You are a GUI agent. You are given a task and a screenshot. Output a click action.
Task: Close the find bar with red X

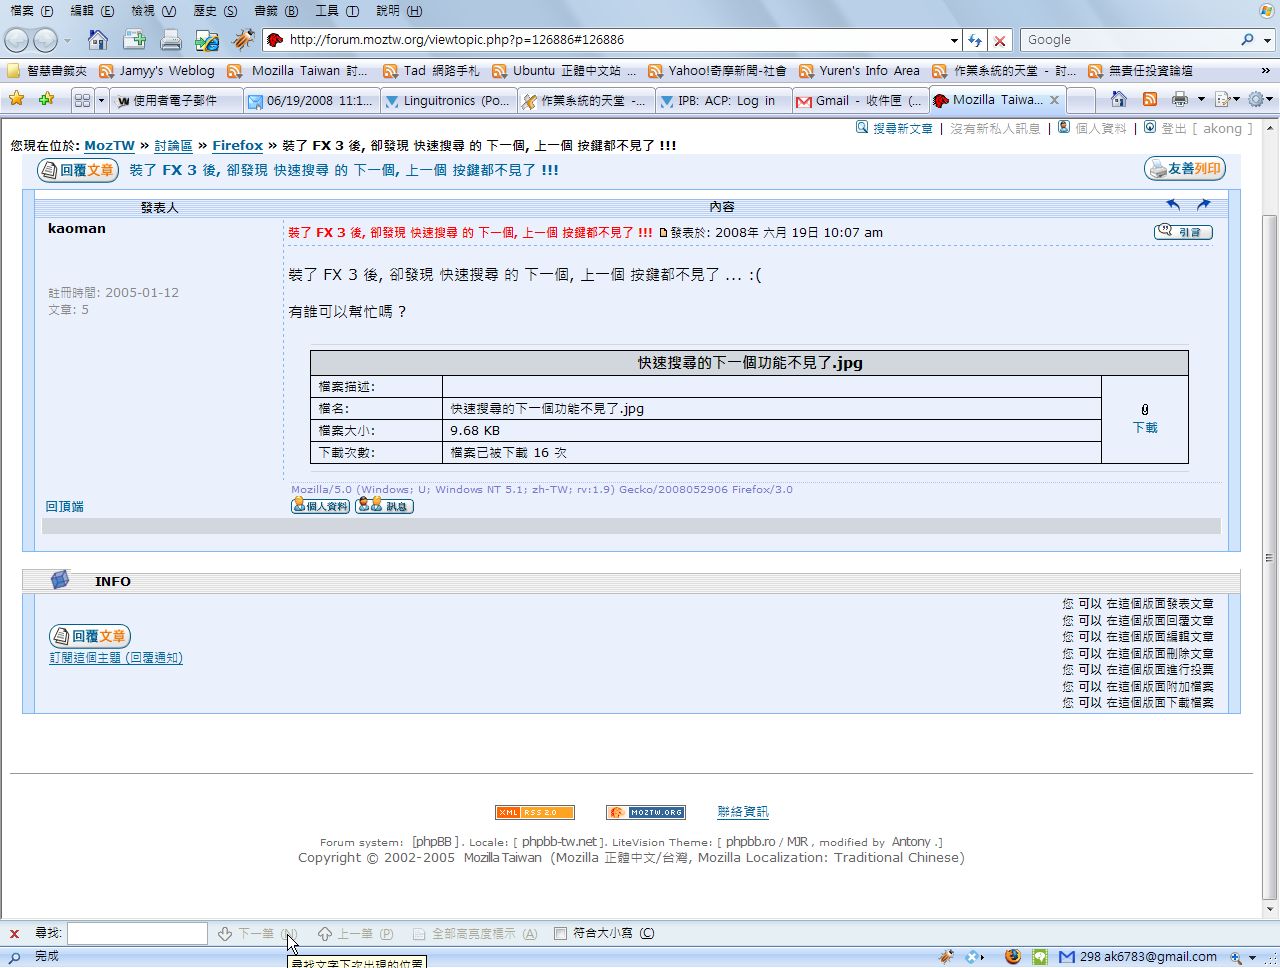pos(14,933)
